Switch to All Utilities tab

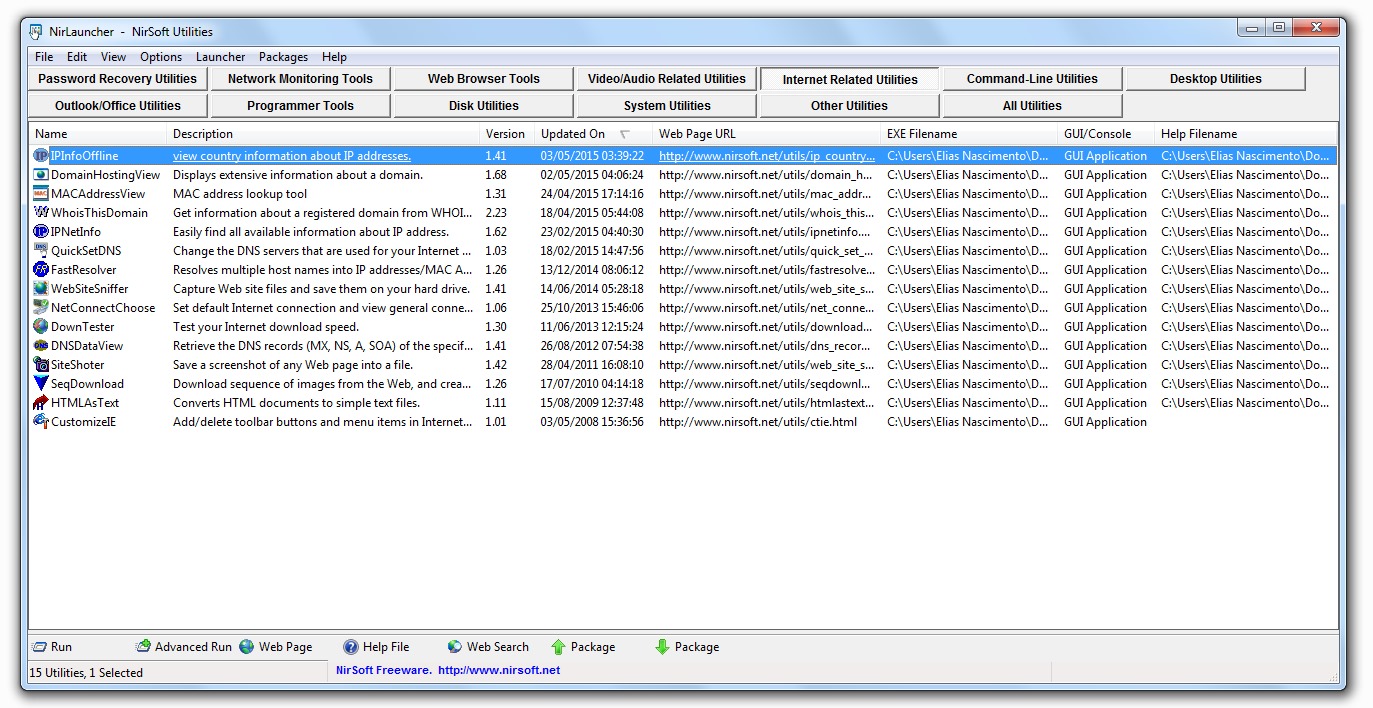click(x=1032, y=106)
